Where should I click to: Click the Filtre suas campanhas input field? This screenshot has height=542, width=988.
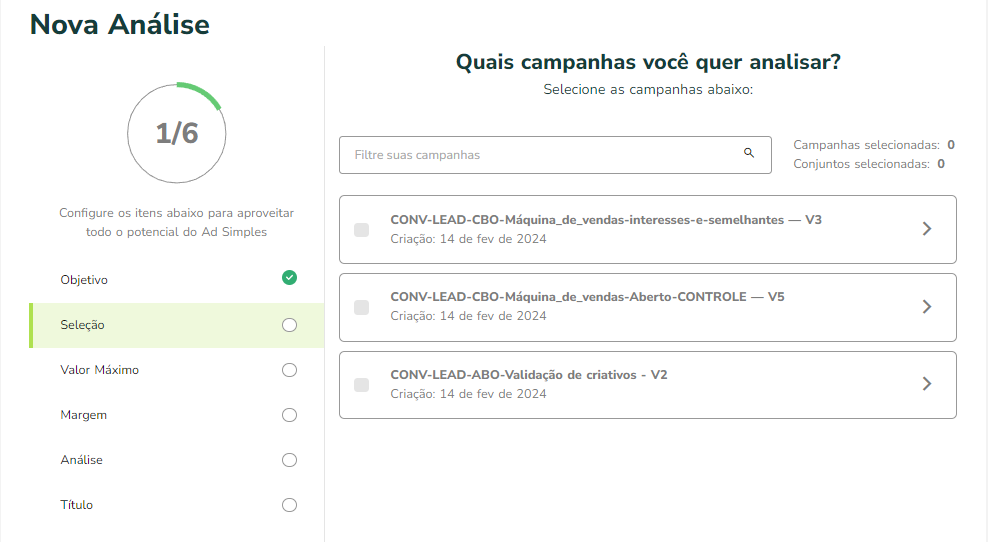(x=540, y=155)
